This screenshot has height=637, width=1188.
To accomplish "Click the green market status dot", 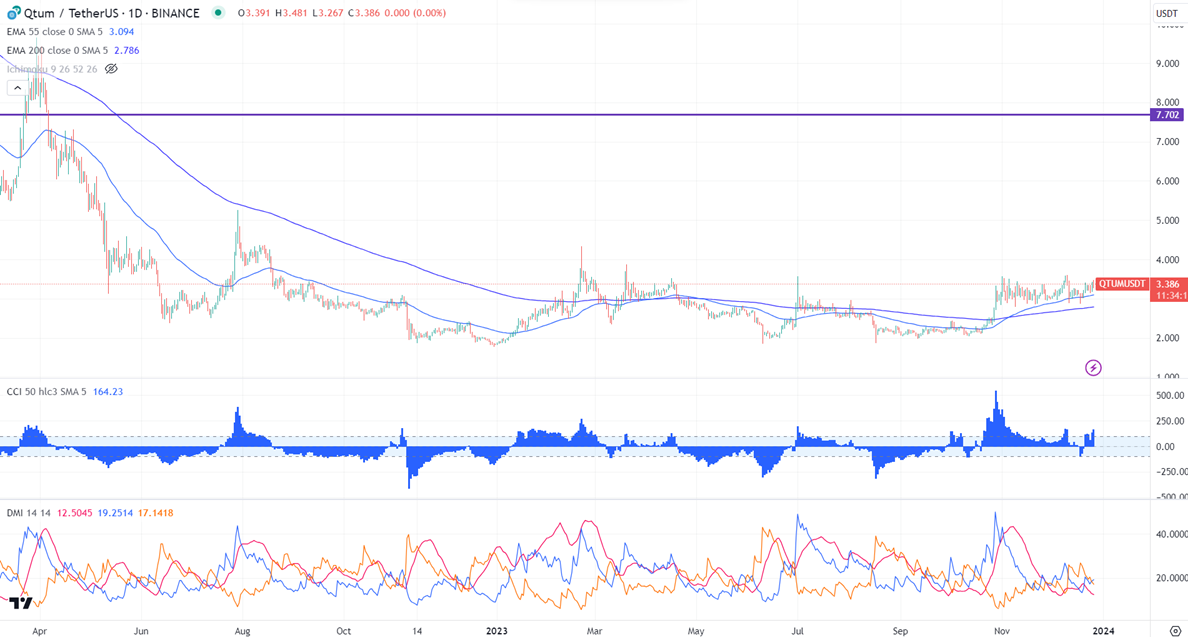I will tap(218, 12).
